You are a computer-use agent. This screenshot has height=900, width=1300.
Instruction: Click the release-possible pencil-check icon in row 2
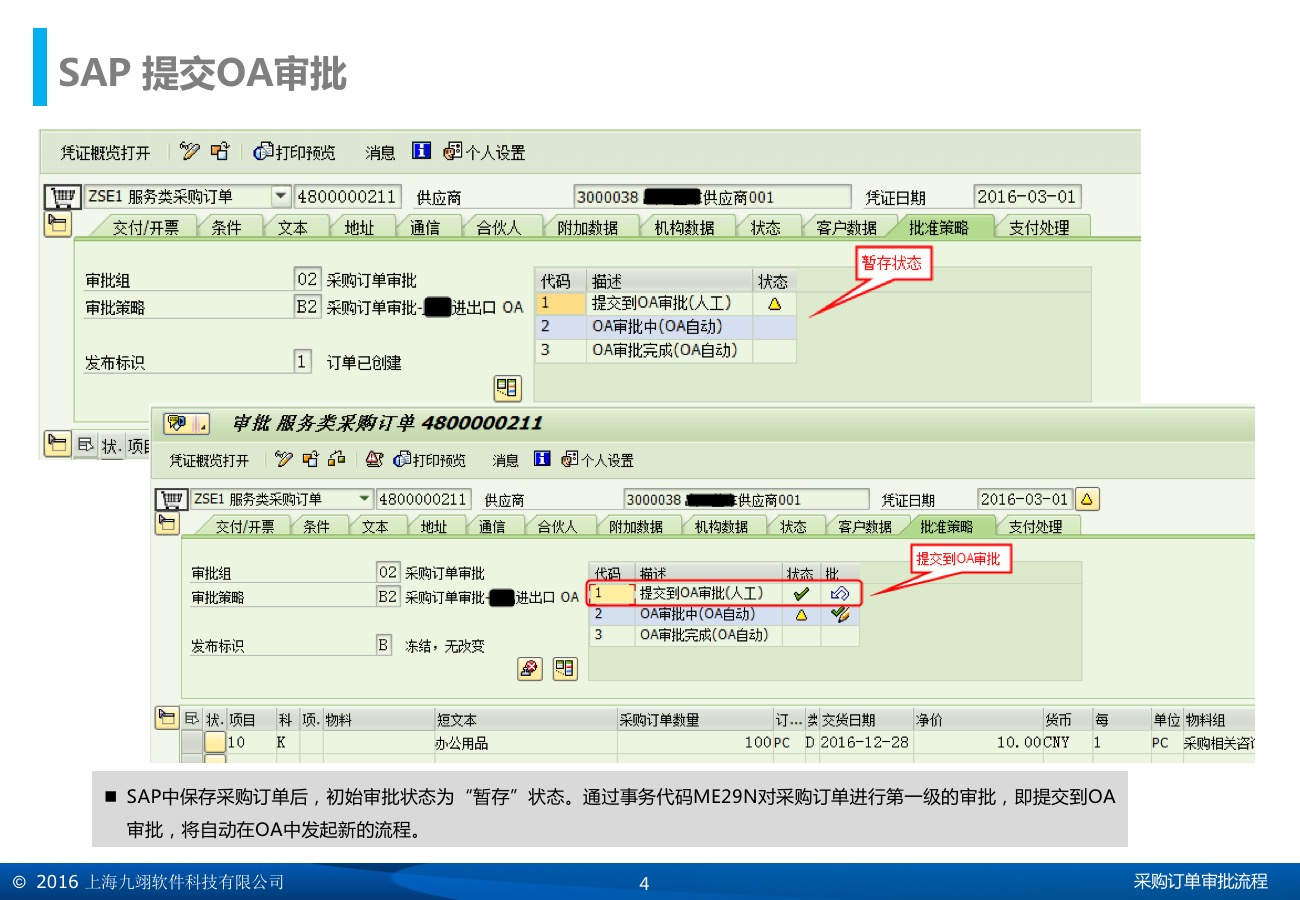[x=840, y=615]
